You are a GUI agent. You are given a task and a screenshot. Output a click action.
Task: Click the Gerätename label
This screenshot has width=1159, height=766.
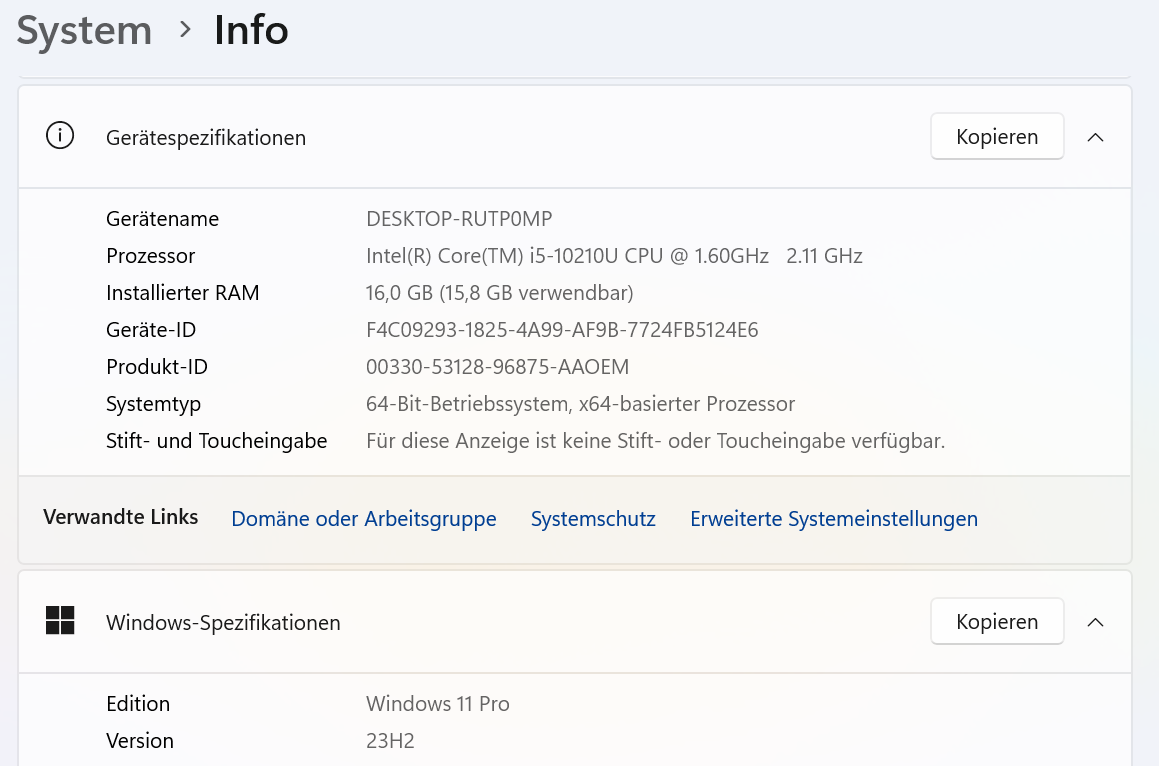tap(163, 219)
